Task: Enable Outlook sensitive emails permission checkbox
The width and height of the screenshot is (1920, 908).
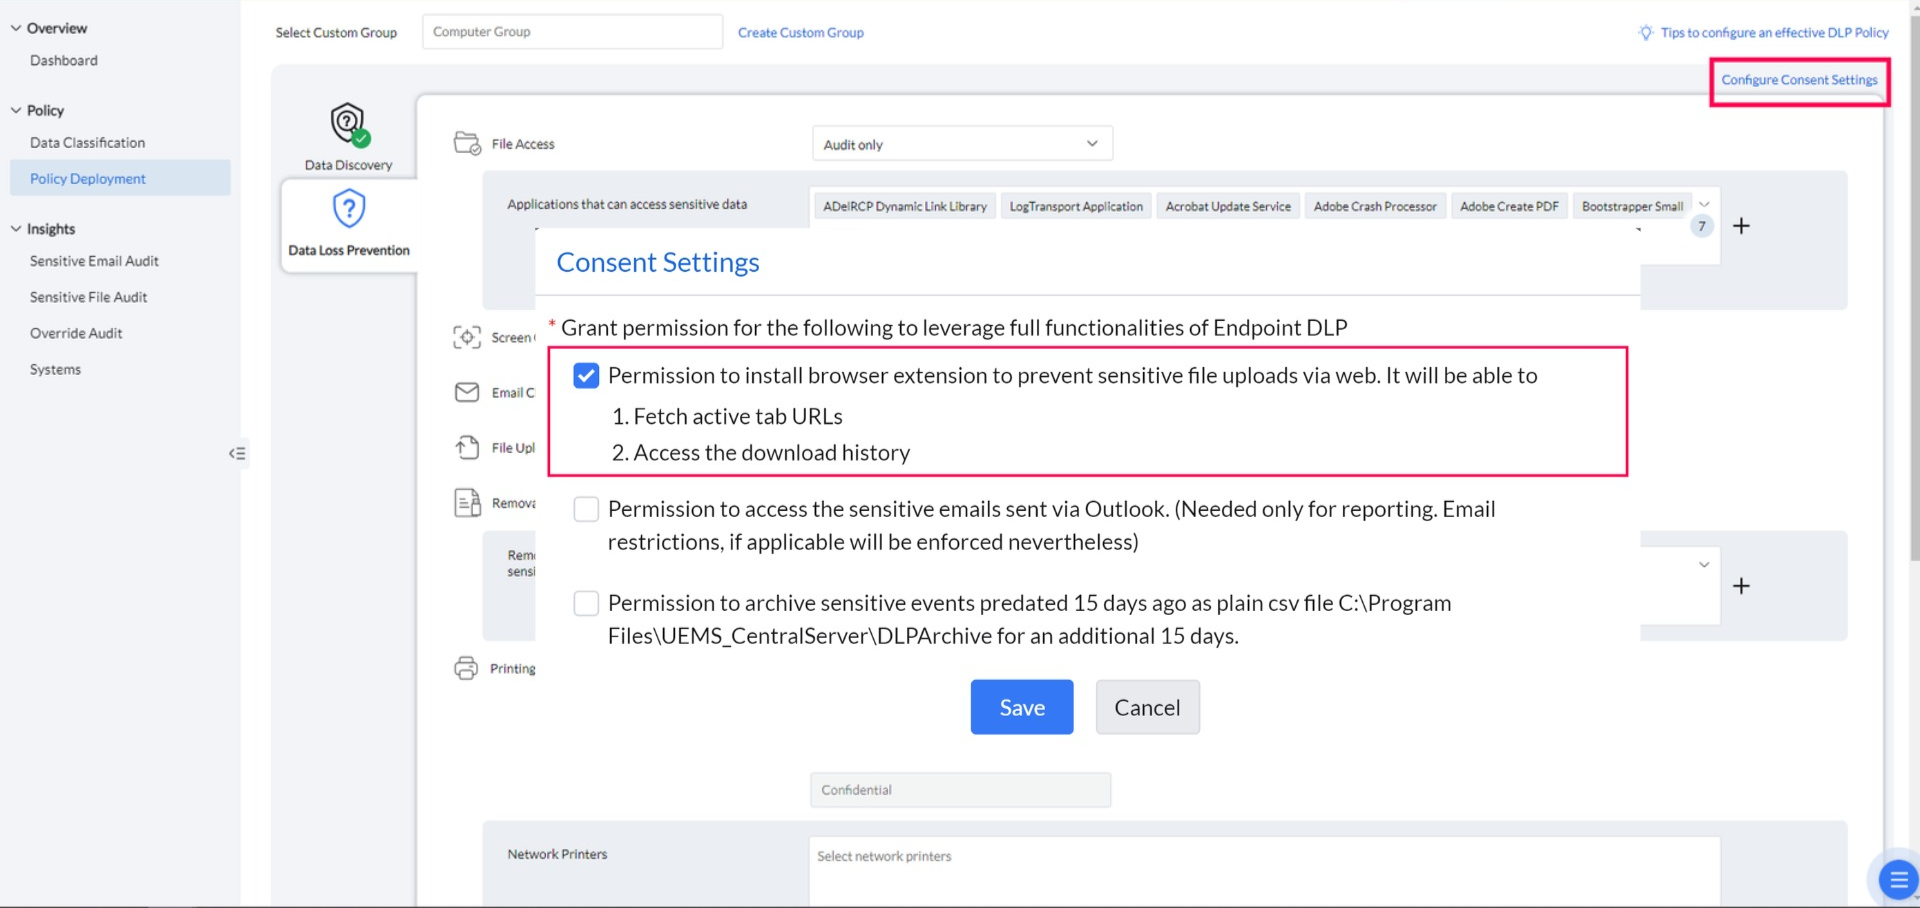Action: click(x=586, y=510)
